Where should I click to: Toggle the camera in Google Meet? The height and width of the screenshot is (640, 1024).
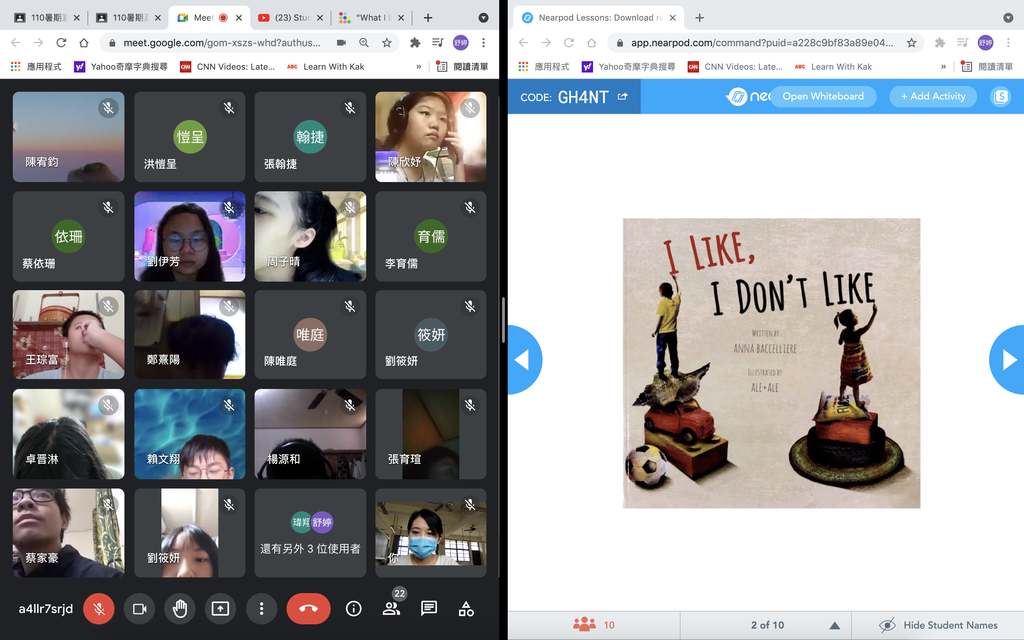139,609
